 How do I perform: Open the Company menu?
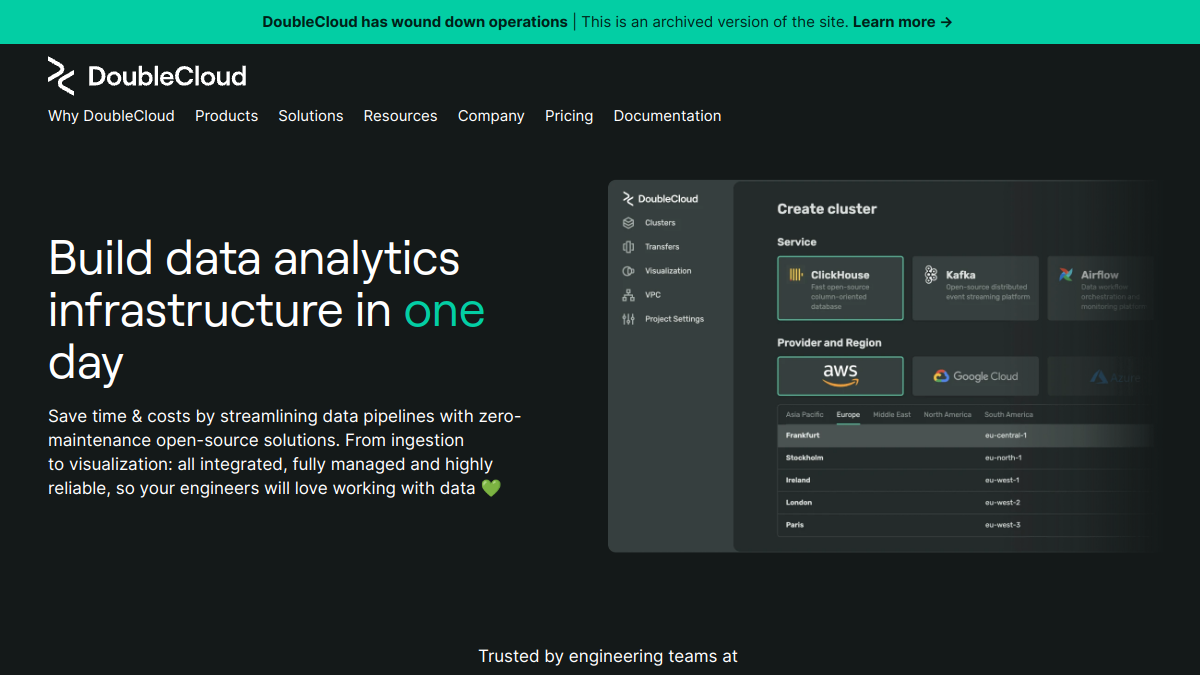click(491, 116)
